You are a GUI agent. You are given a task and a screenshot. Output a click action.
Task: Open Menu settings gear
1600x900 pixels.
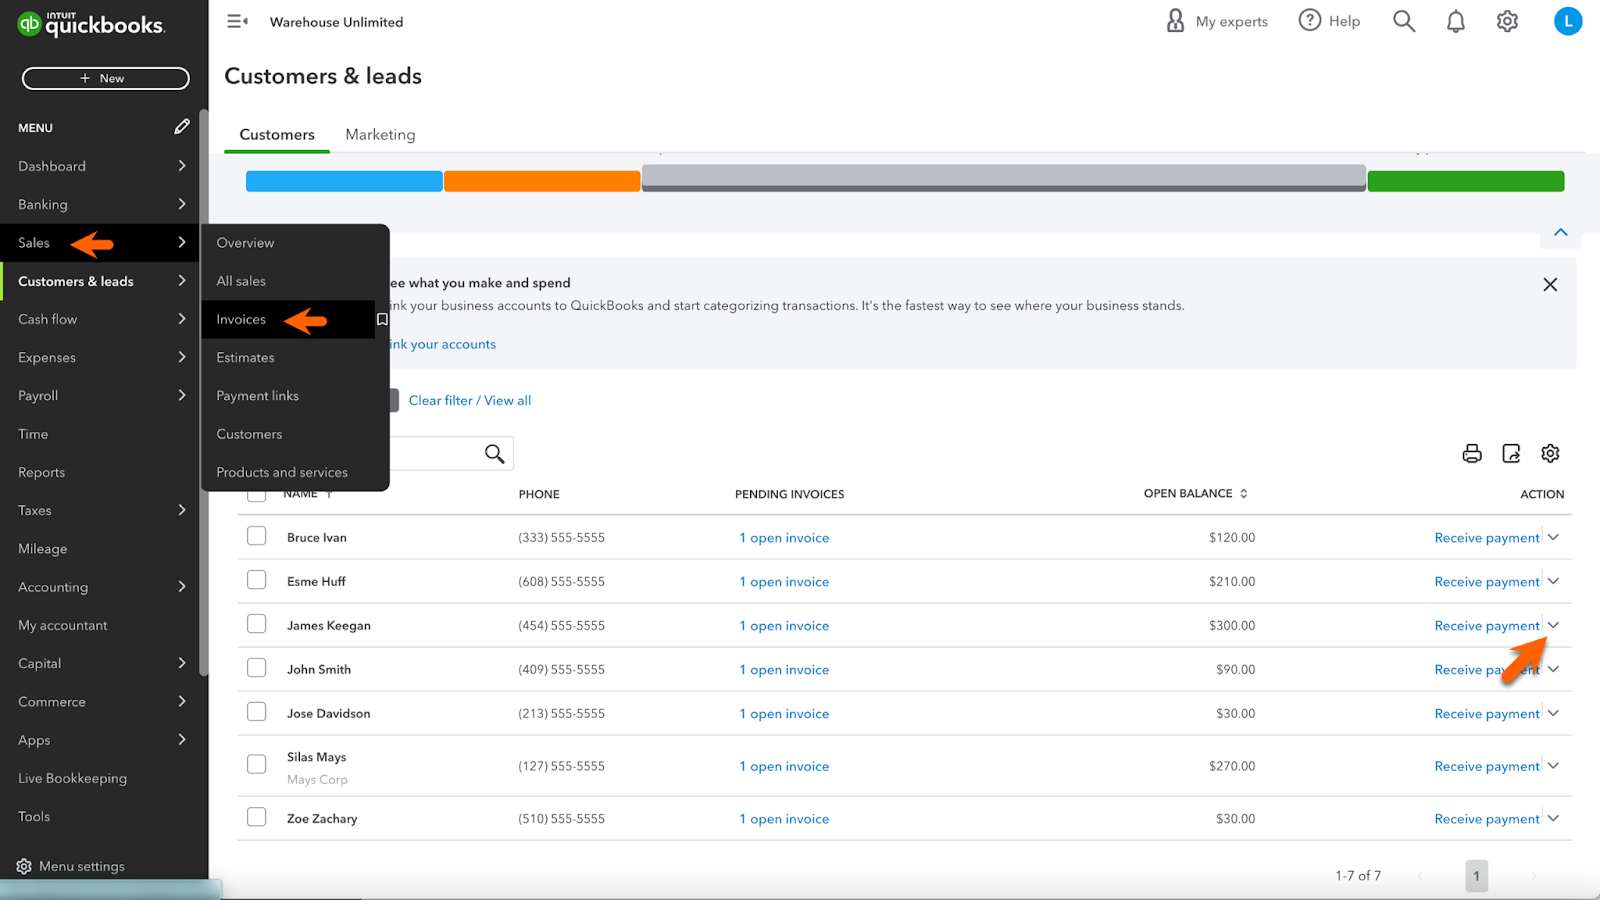click(x=24, y=866)
